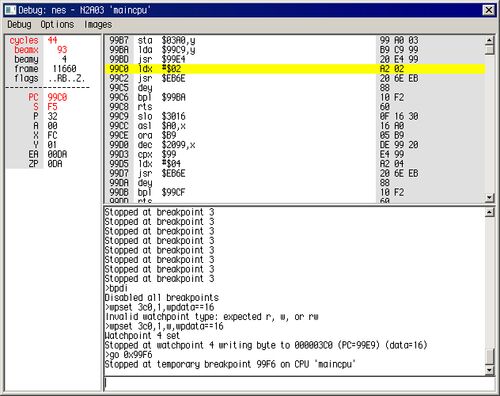Open the Options menu
500x396 pixels.
coord(57,25)
